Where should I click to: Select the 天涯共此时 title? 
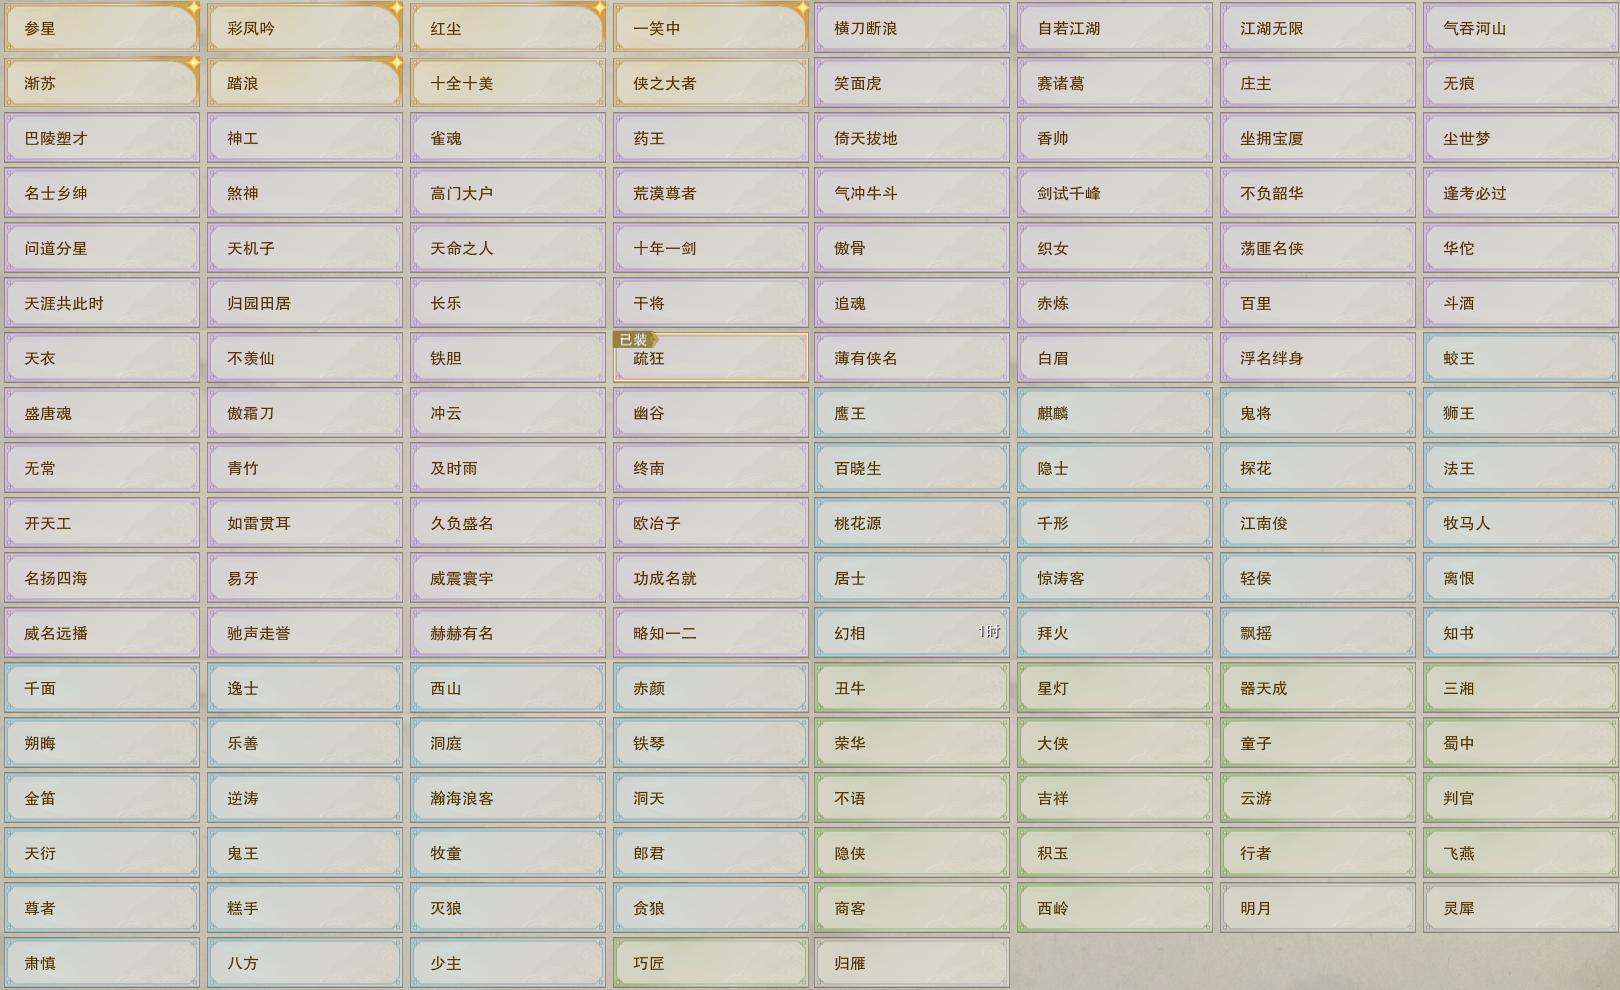tap(102, 303)
